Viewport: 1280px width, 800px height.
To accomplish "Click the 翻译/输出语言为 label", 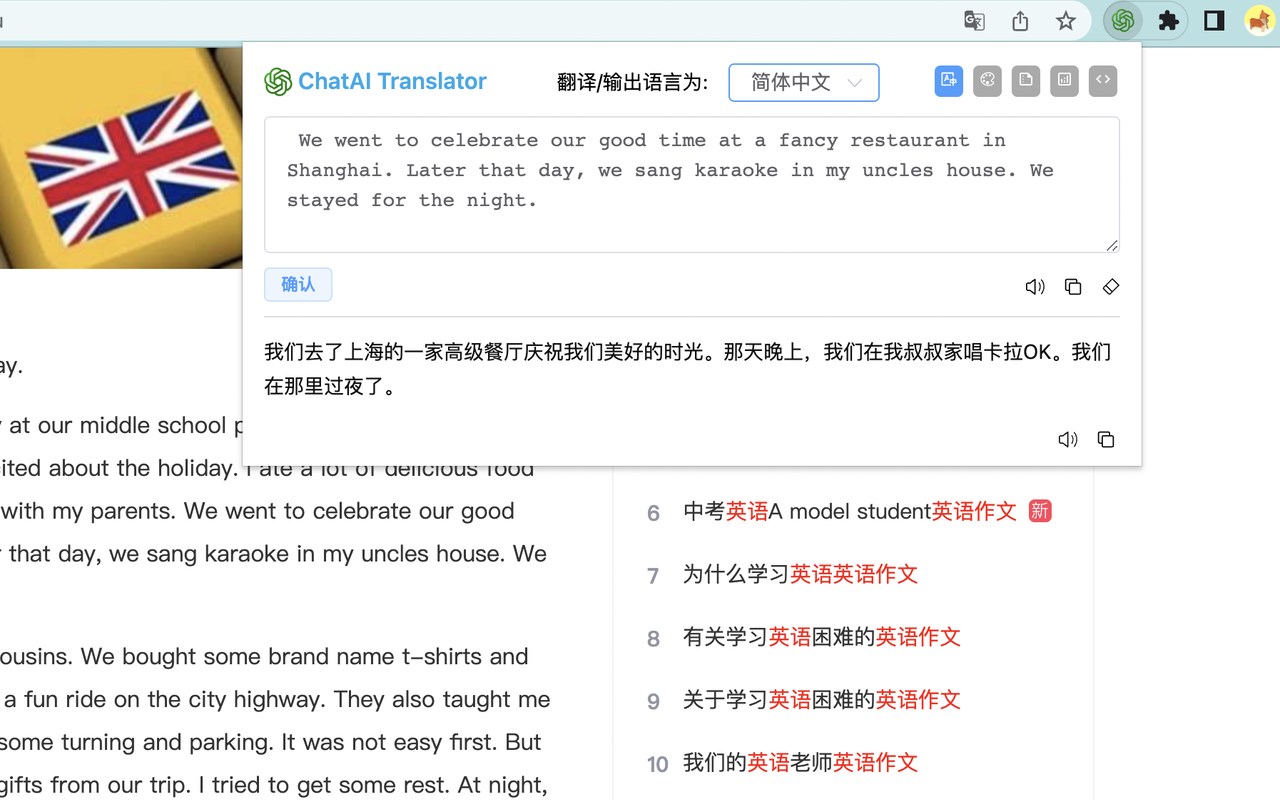I will pyautogui.click(x=632, y=82).
